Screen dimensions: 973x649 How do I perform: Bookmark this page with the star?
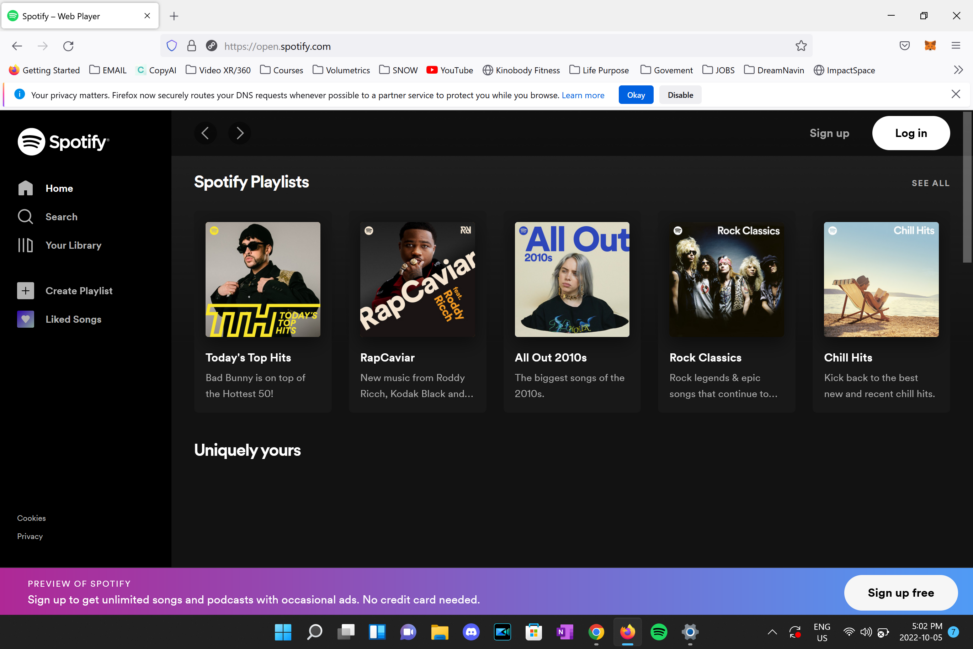(801, 46)
